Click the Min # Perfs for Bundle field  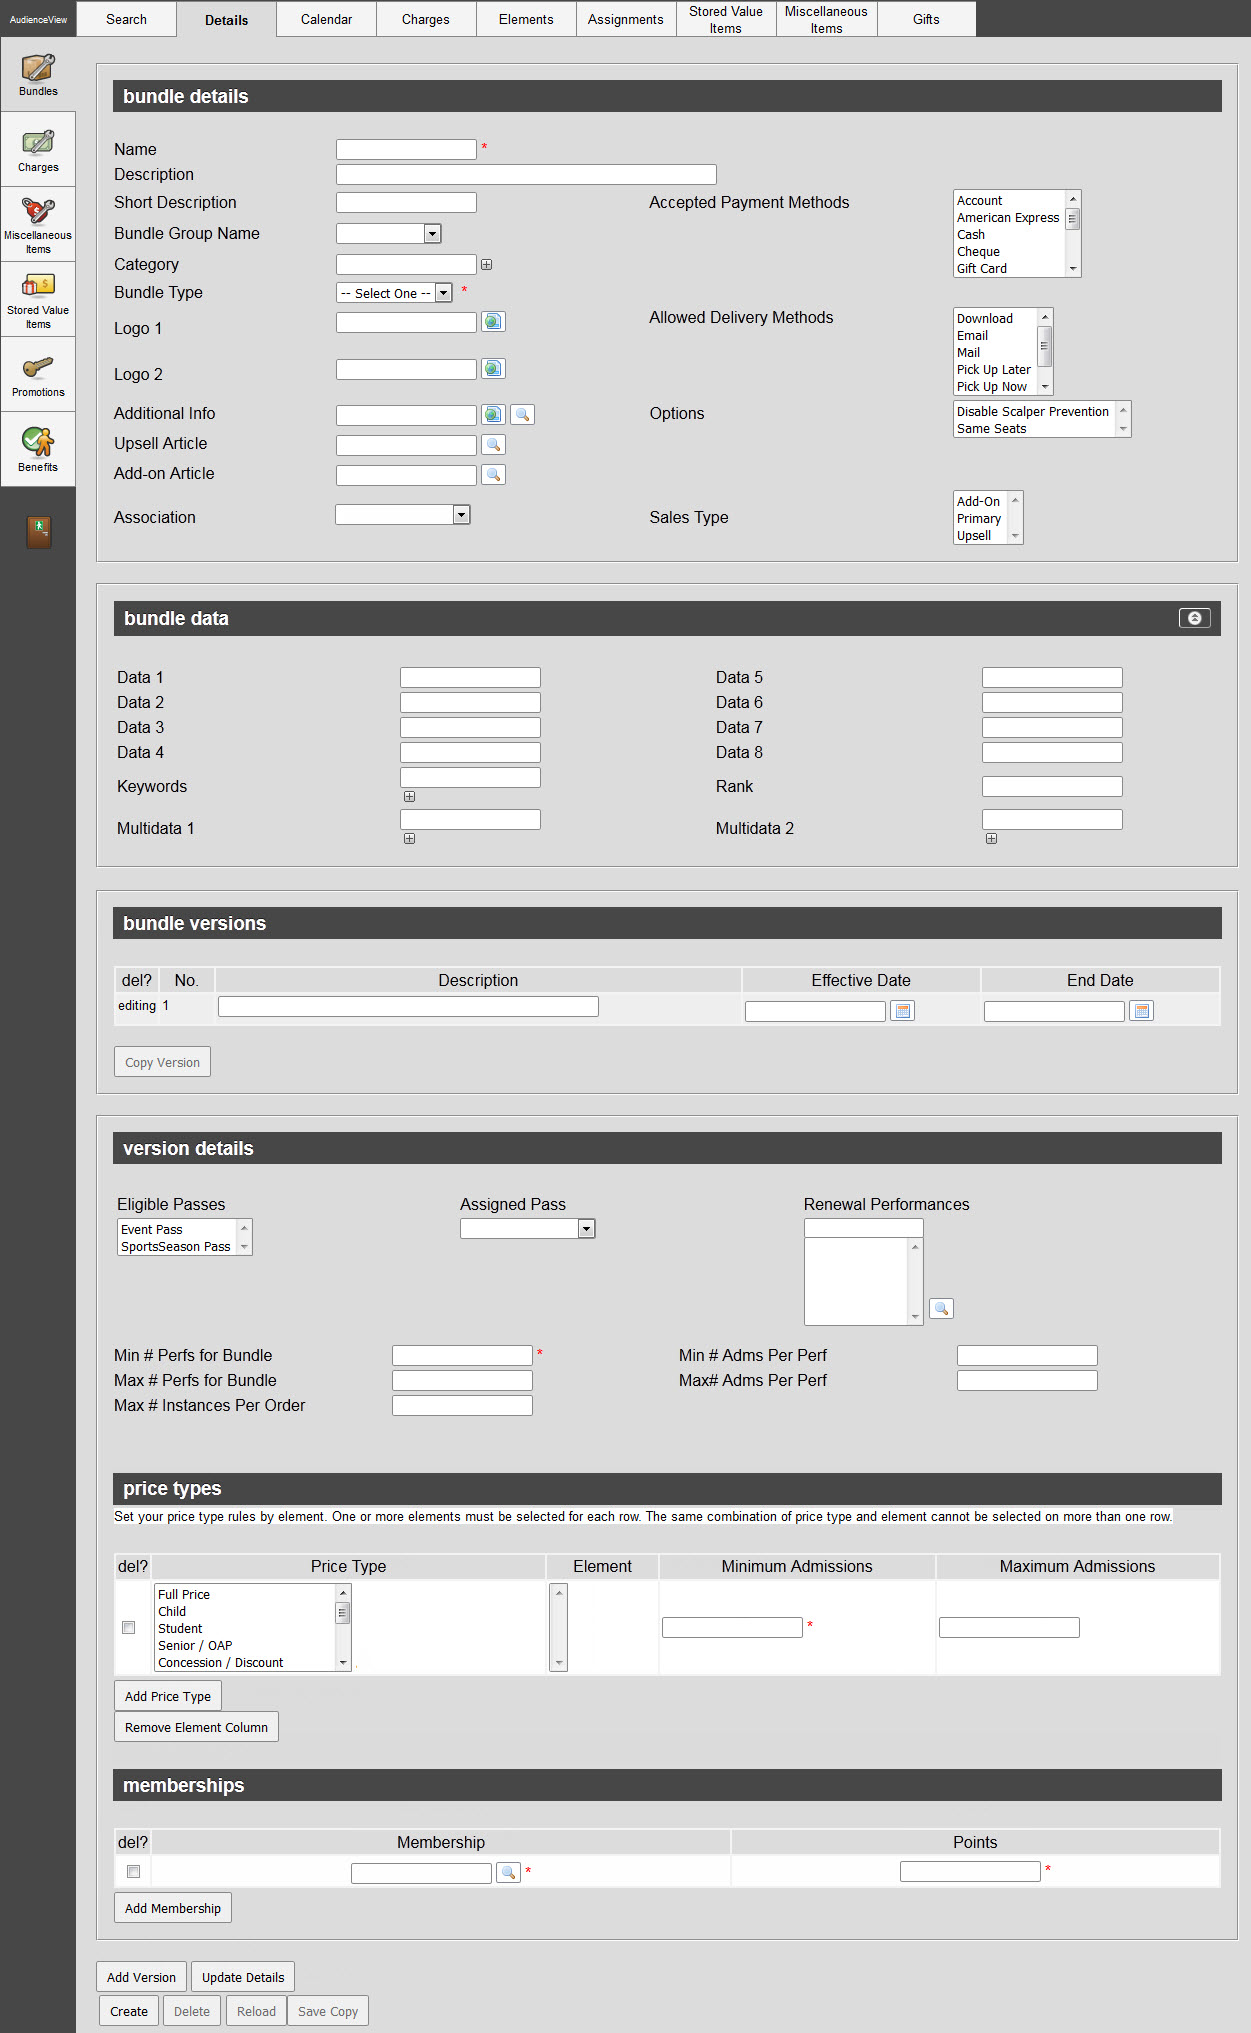pyautogui.click(x=462, y=1355)
